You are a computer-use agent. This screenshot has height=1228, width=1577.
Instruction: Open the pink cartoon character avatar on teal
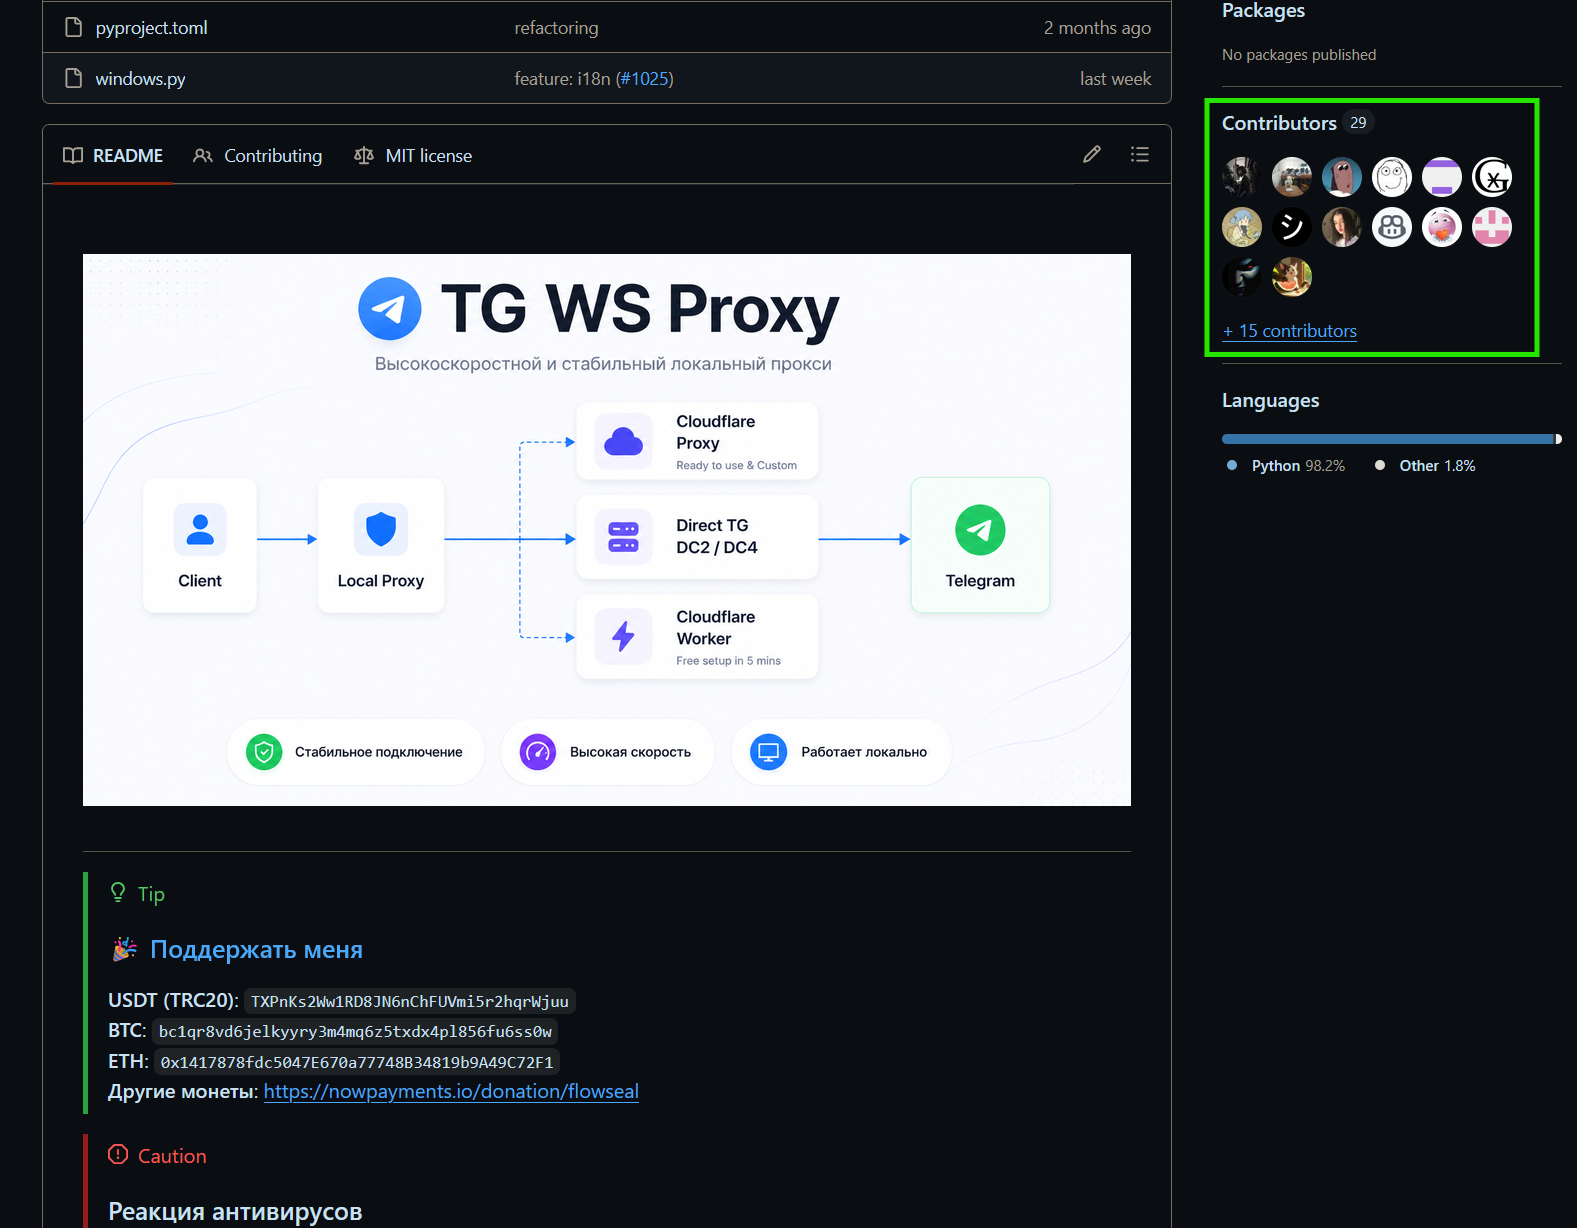click(x=1342, y=177)
